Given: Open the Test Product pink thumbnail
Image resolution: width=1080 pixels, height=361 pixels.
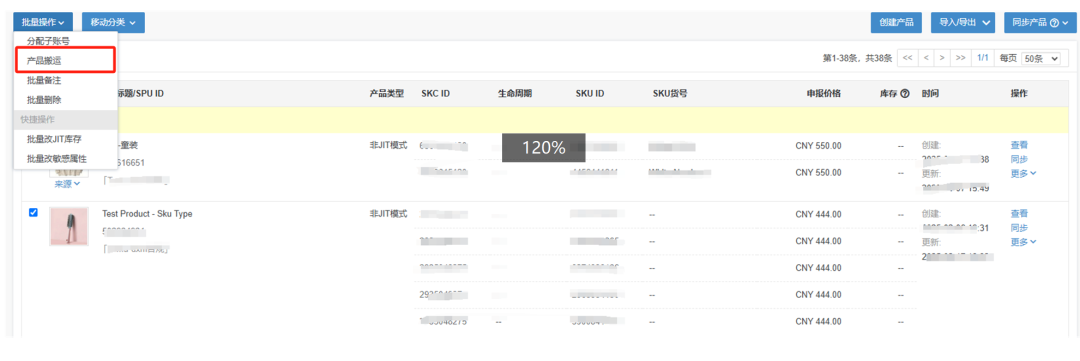Looking at the screenshot, I should coord(69,227).
